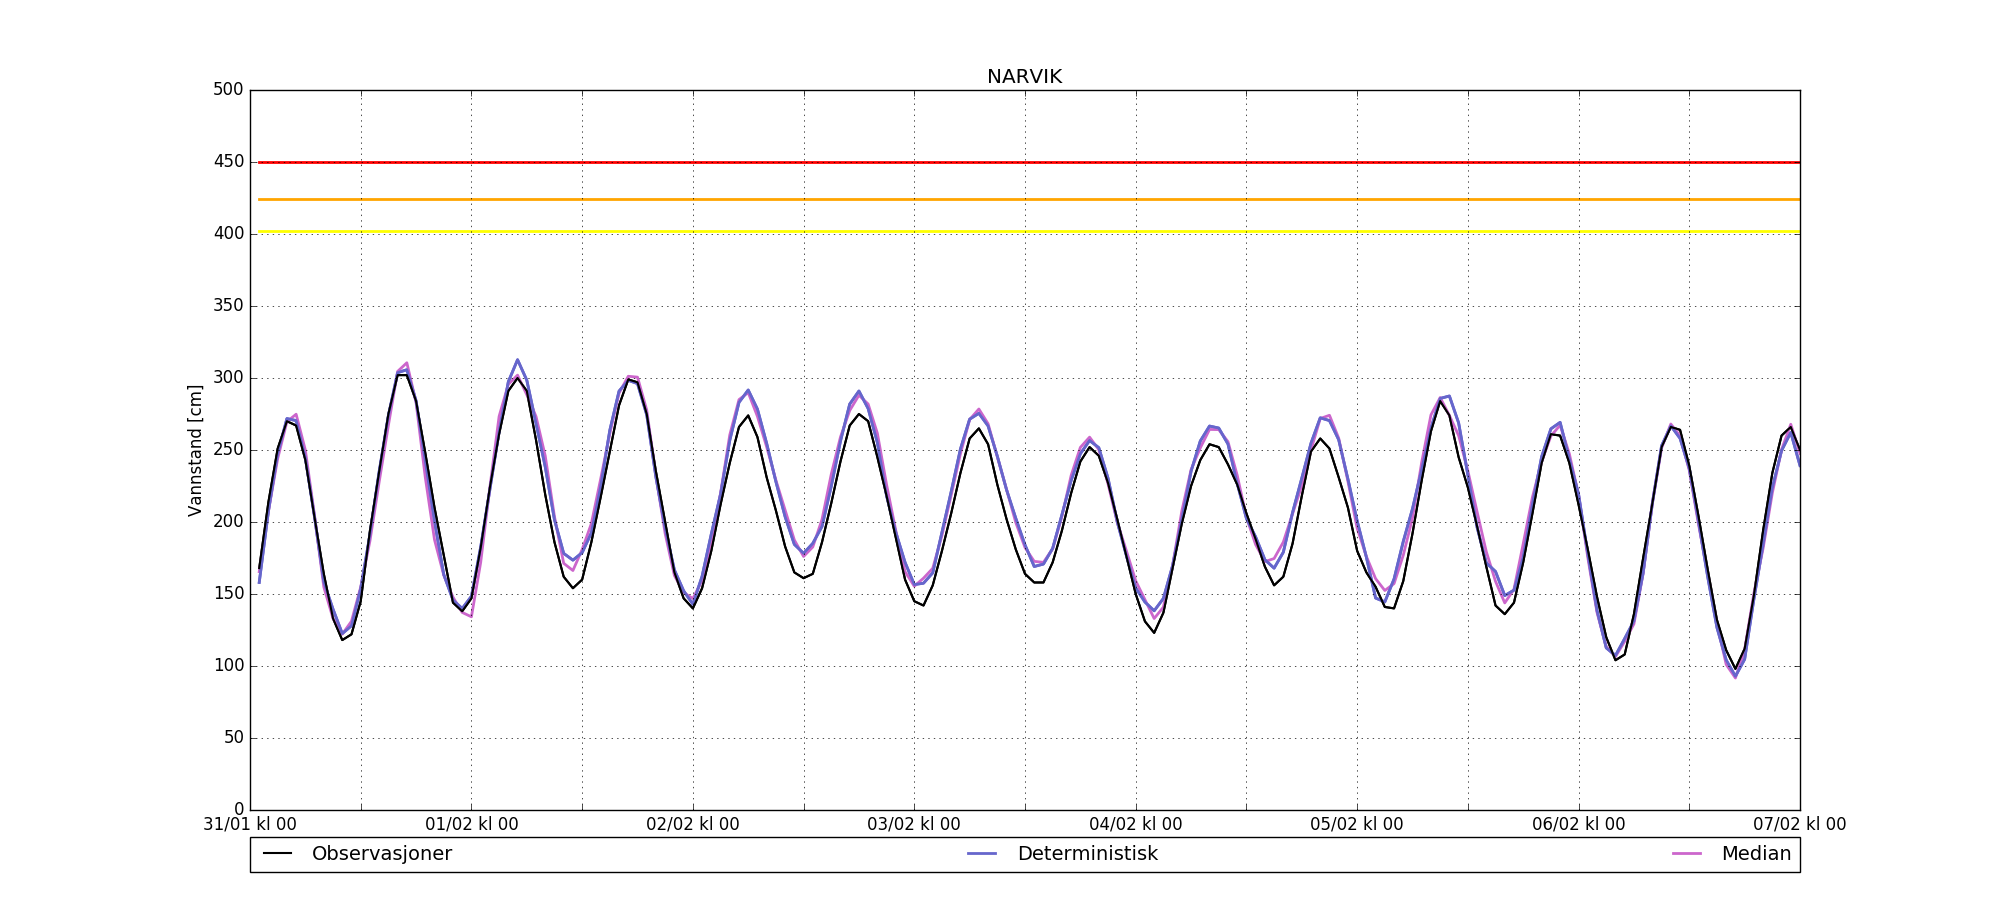
Task: Click the 06/02 kl 00 date label
Action: 1579,825
